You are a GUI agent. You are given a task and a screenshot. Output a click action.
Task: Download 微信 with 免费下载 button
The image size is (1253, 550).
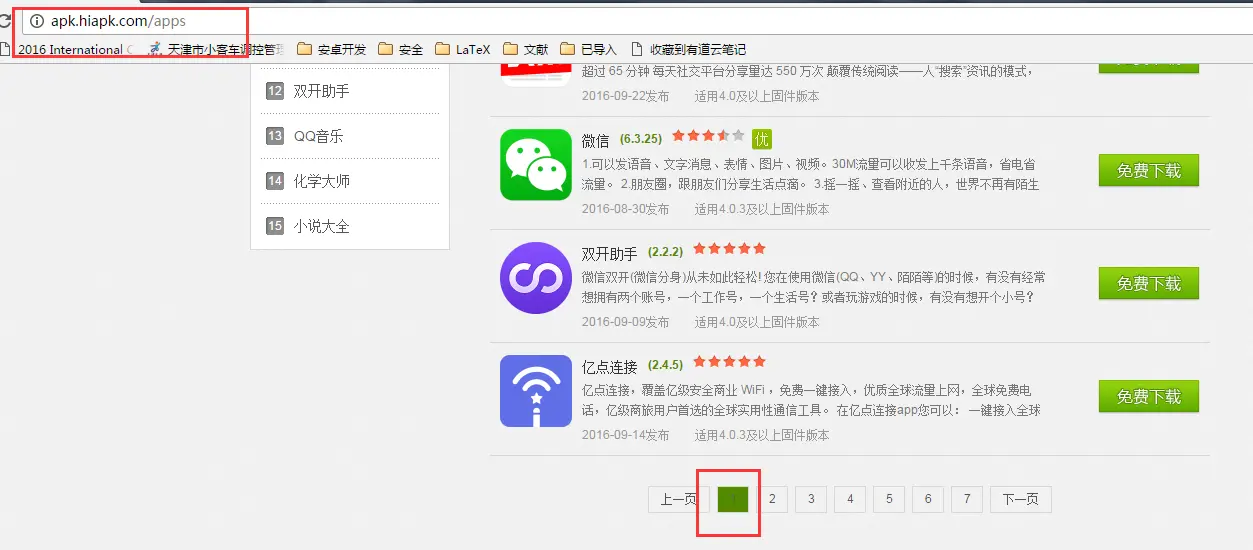[x=1148, y=171]
